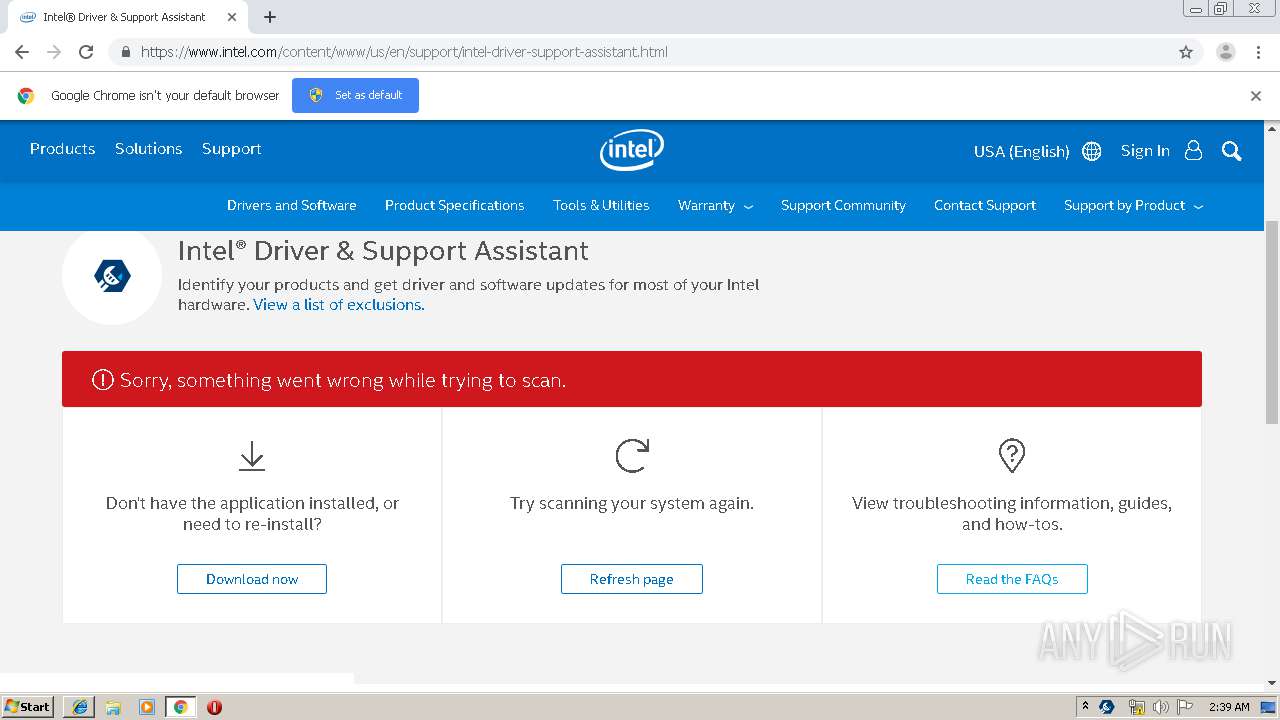This screenshot has height=720, width=1280.
Task: Click the user profile icon beside Sign In
Action: click(1193, 150)
